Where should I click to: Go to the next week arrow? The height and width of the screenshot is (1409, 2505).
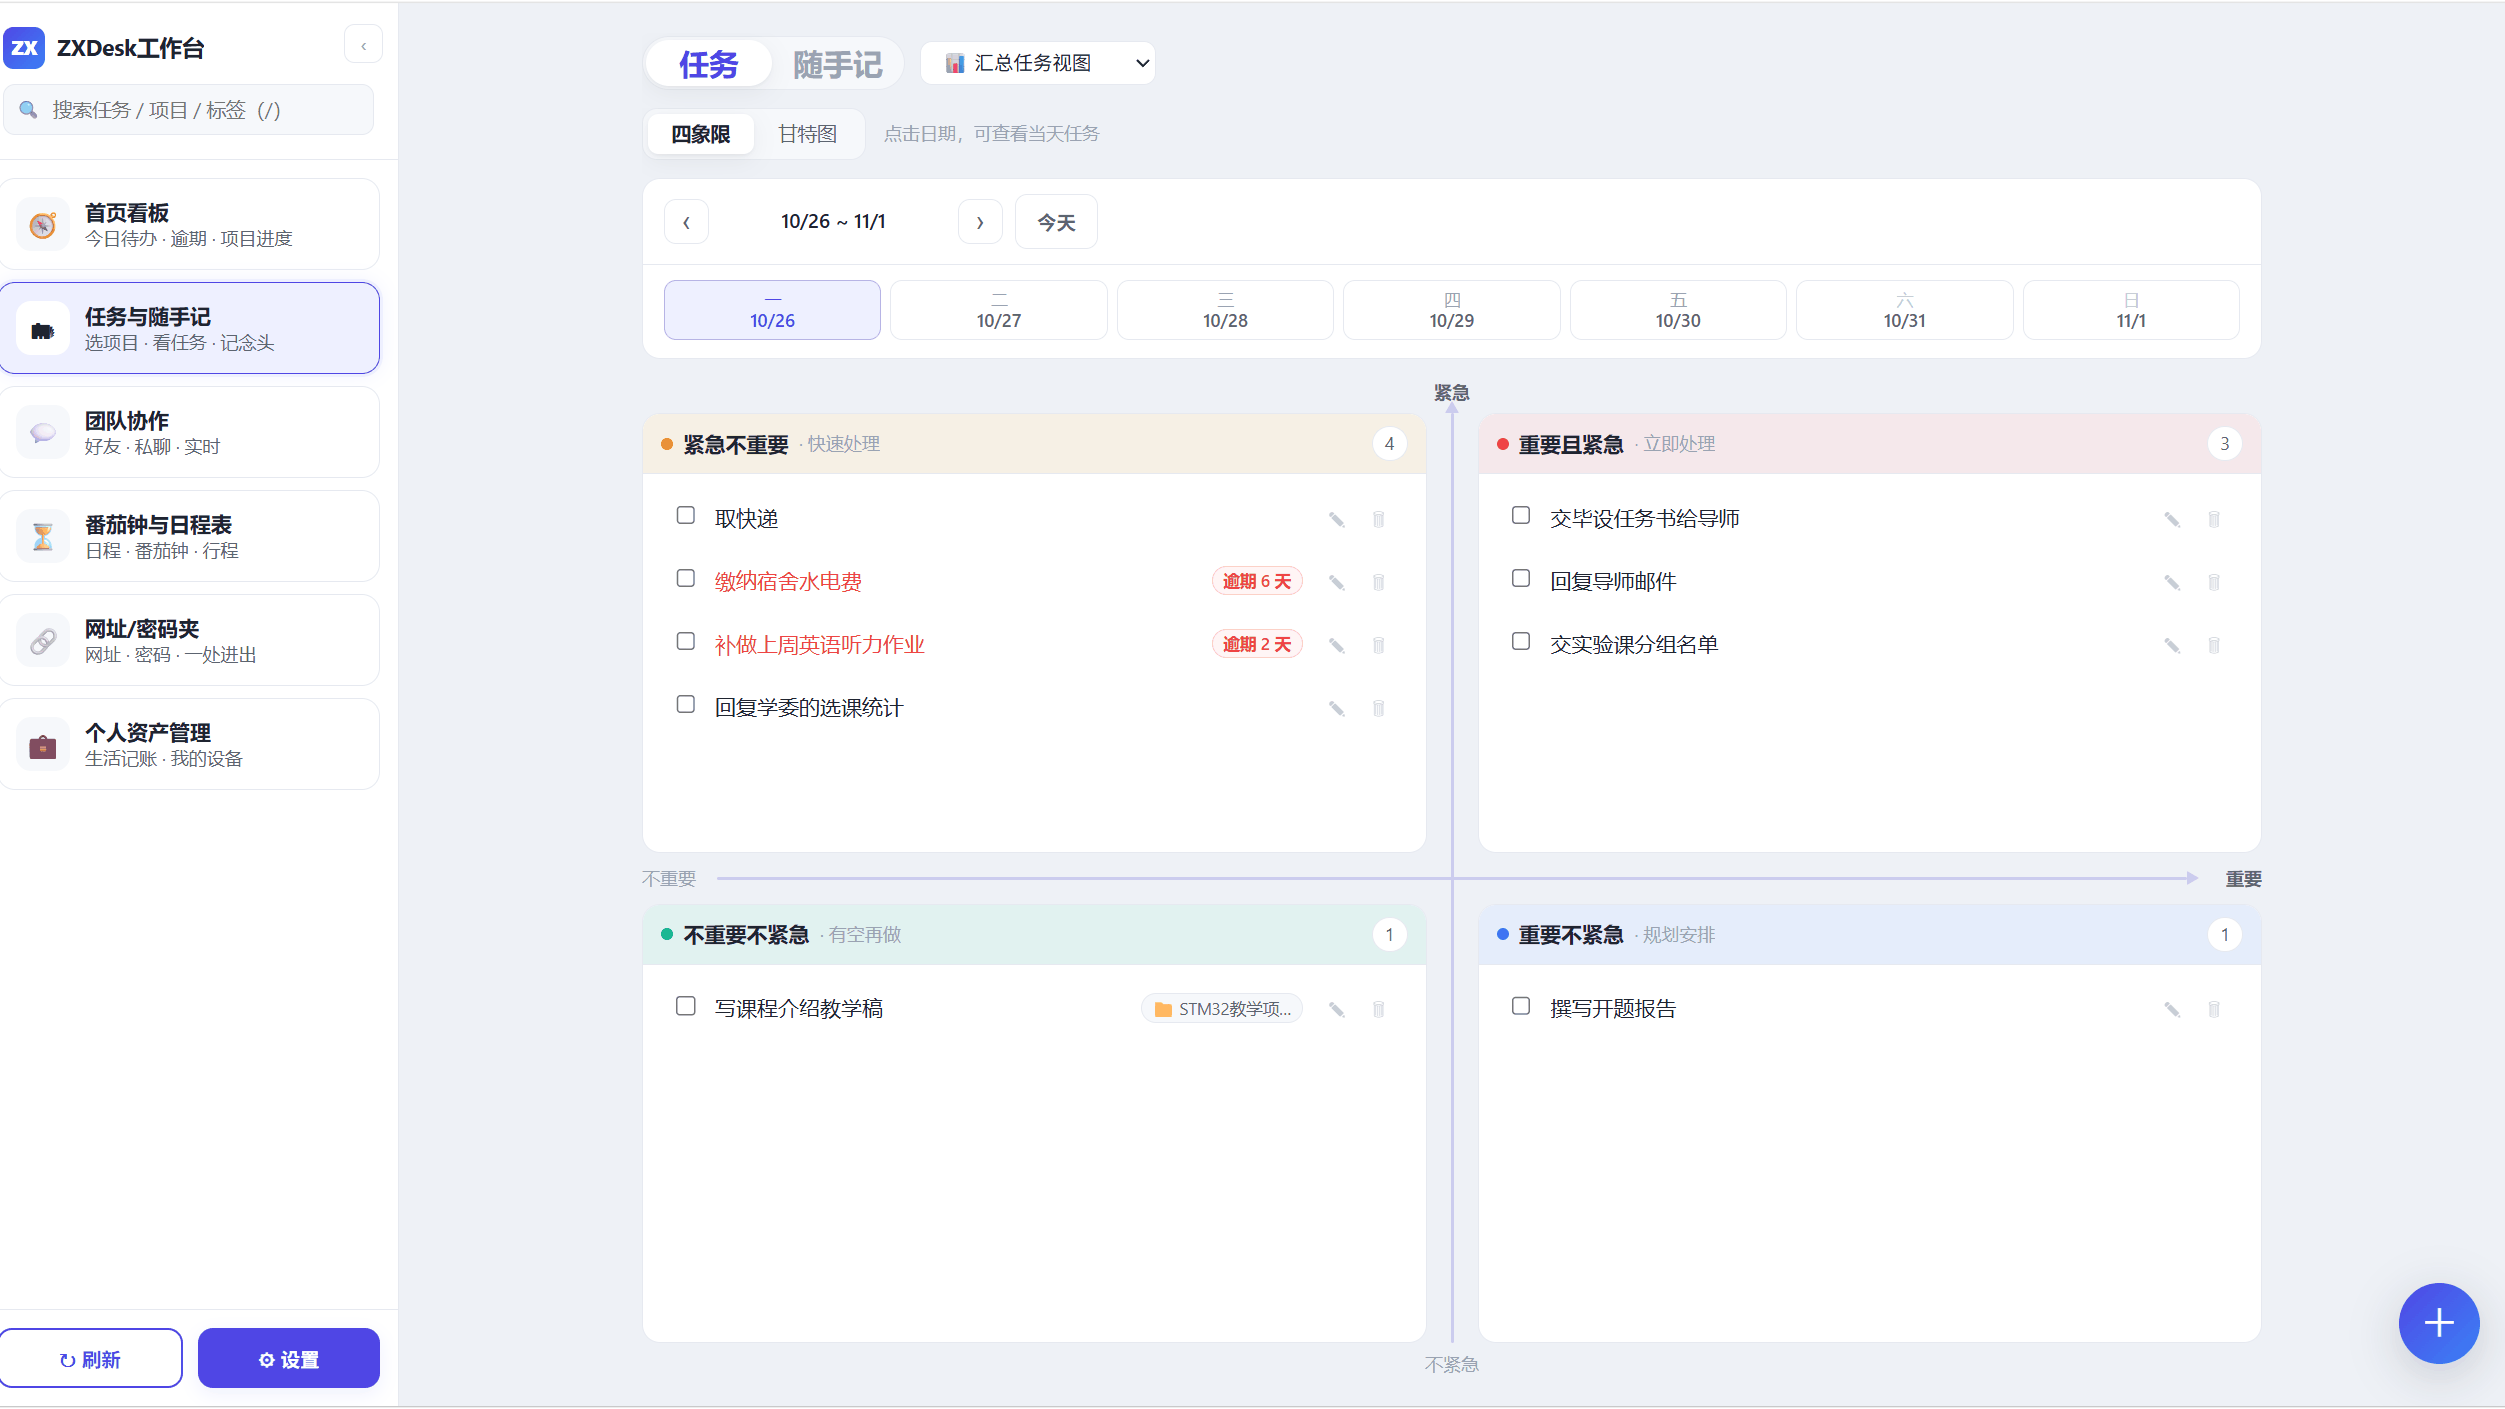click(x=980, y=222)
